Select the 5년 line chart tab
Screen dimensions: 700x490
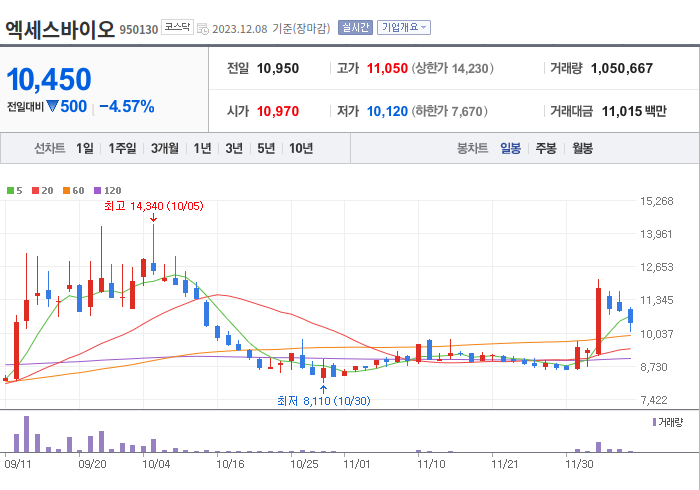tap(266, 148)
